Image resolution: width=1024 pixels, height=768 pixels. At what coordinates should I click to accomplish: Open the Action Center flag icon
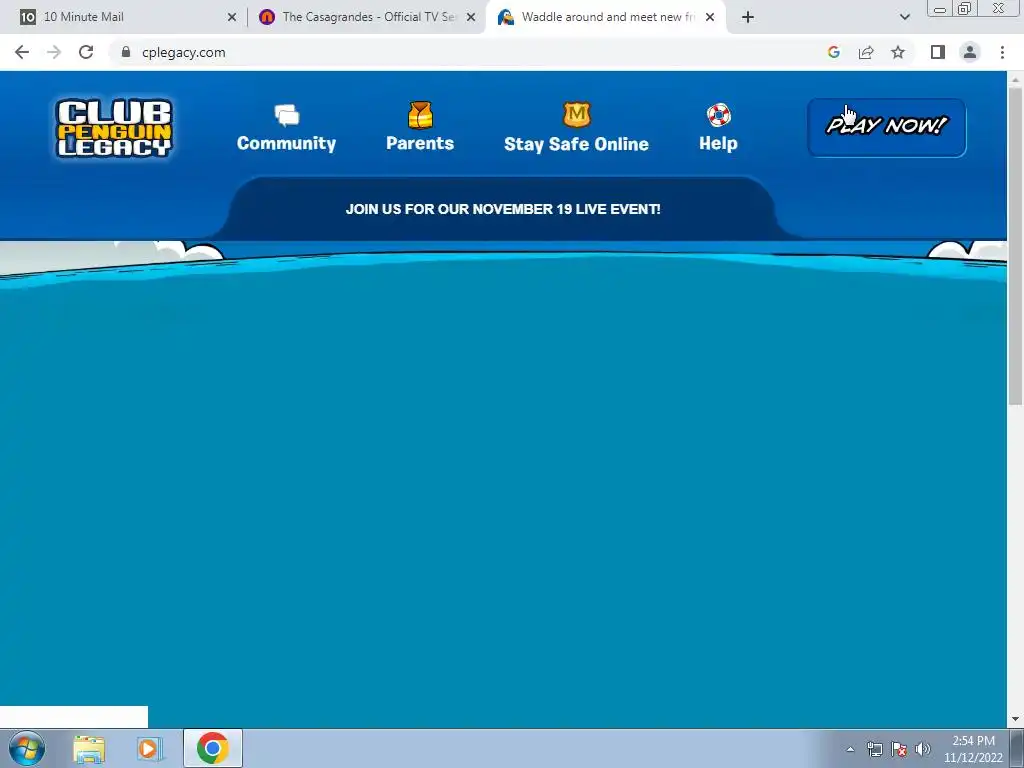pos(899,749)
